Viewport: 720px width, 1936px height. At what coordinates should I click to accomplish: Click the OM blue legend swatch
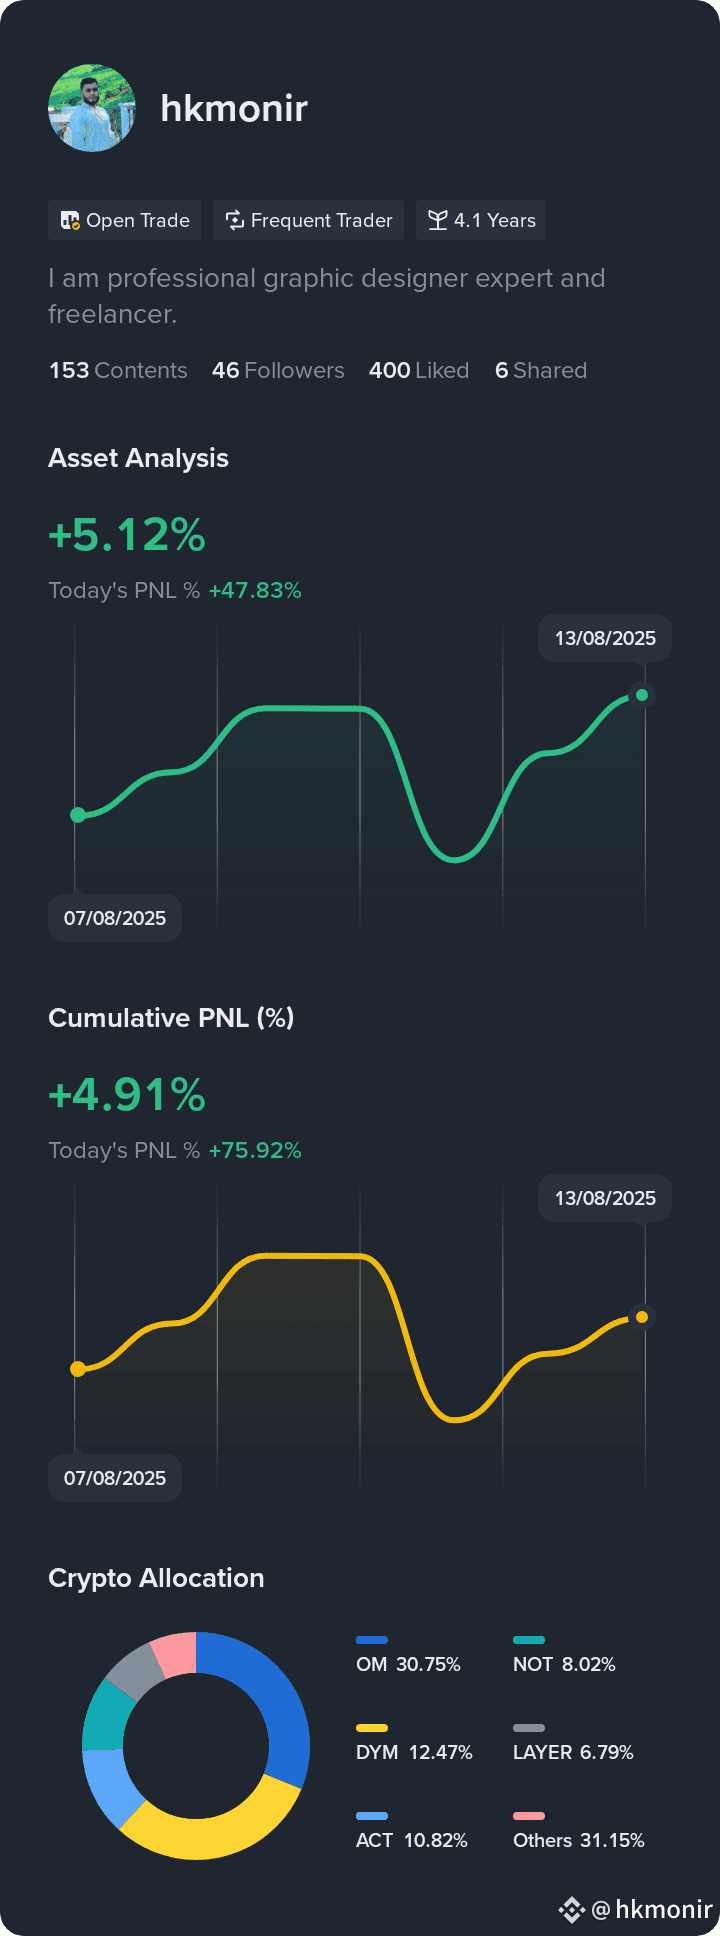[372, 1640]
